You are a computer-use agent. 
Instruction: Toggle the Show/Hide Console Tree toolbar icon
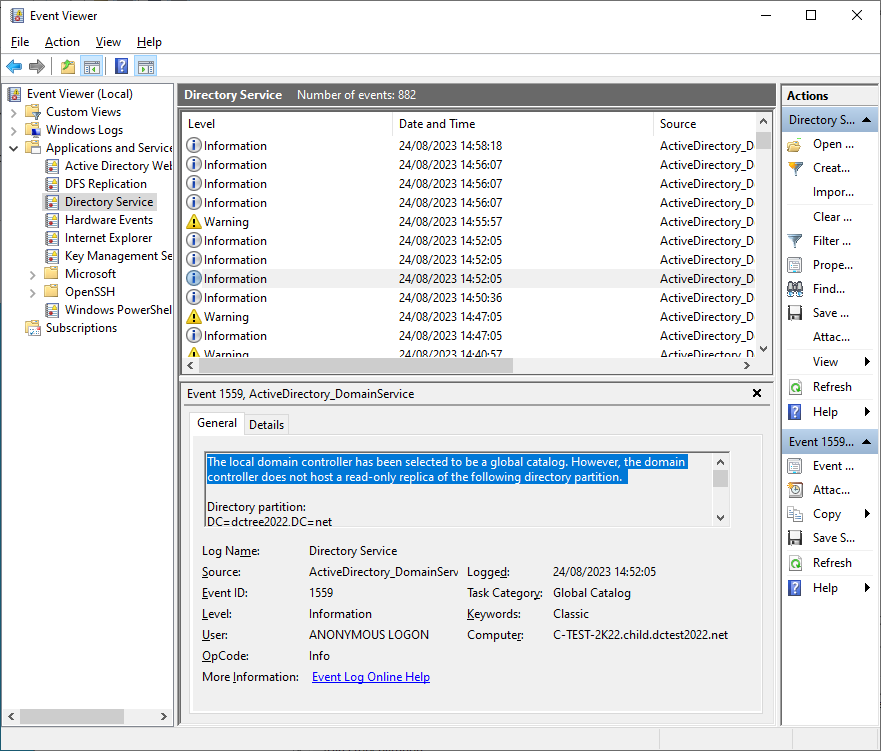coord(92,67)
